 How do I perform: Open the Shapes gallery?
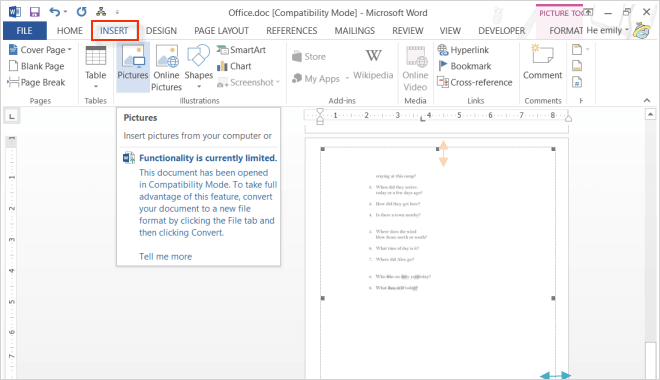click(199, 67)
